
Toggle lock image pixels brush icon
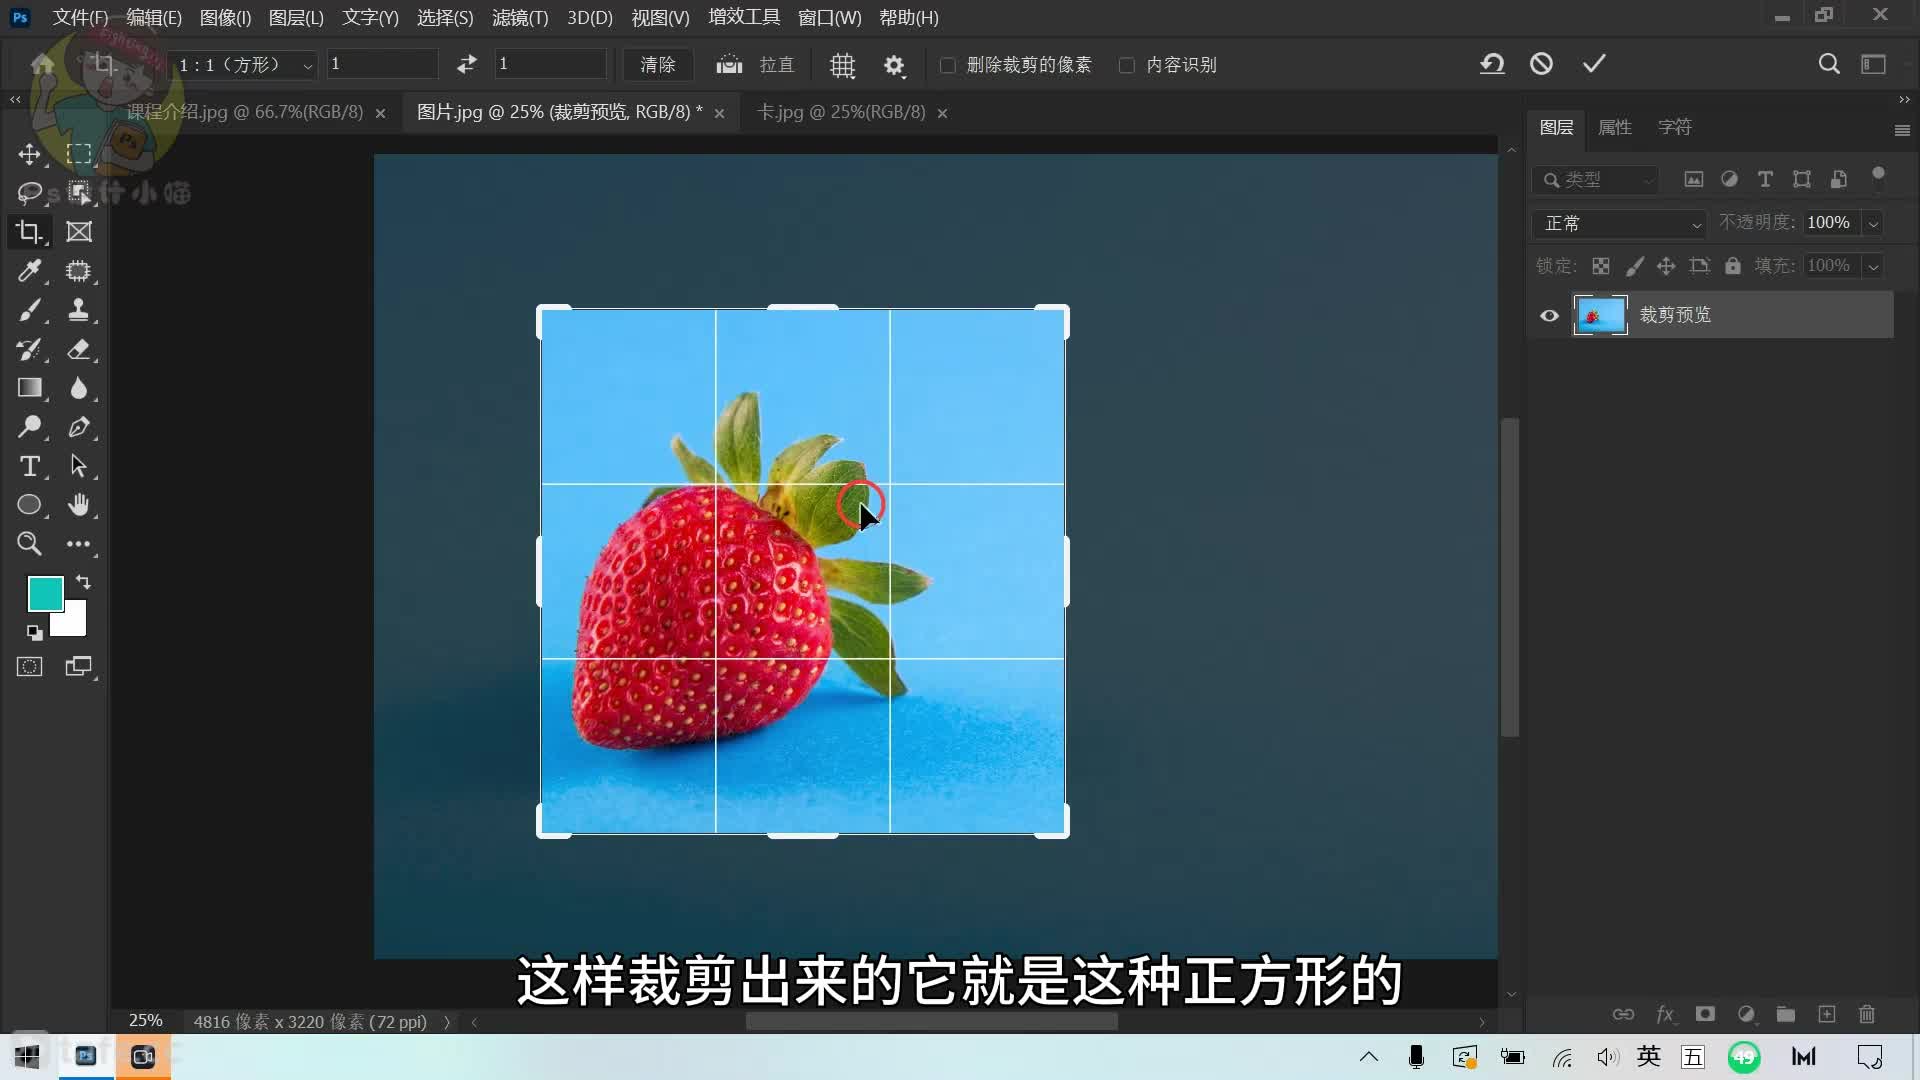click(x=1634, y=266)
